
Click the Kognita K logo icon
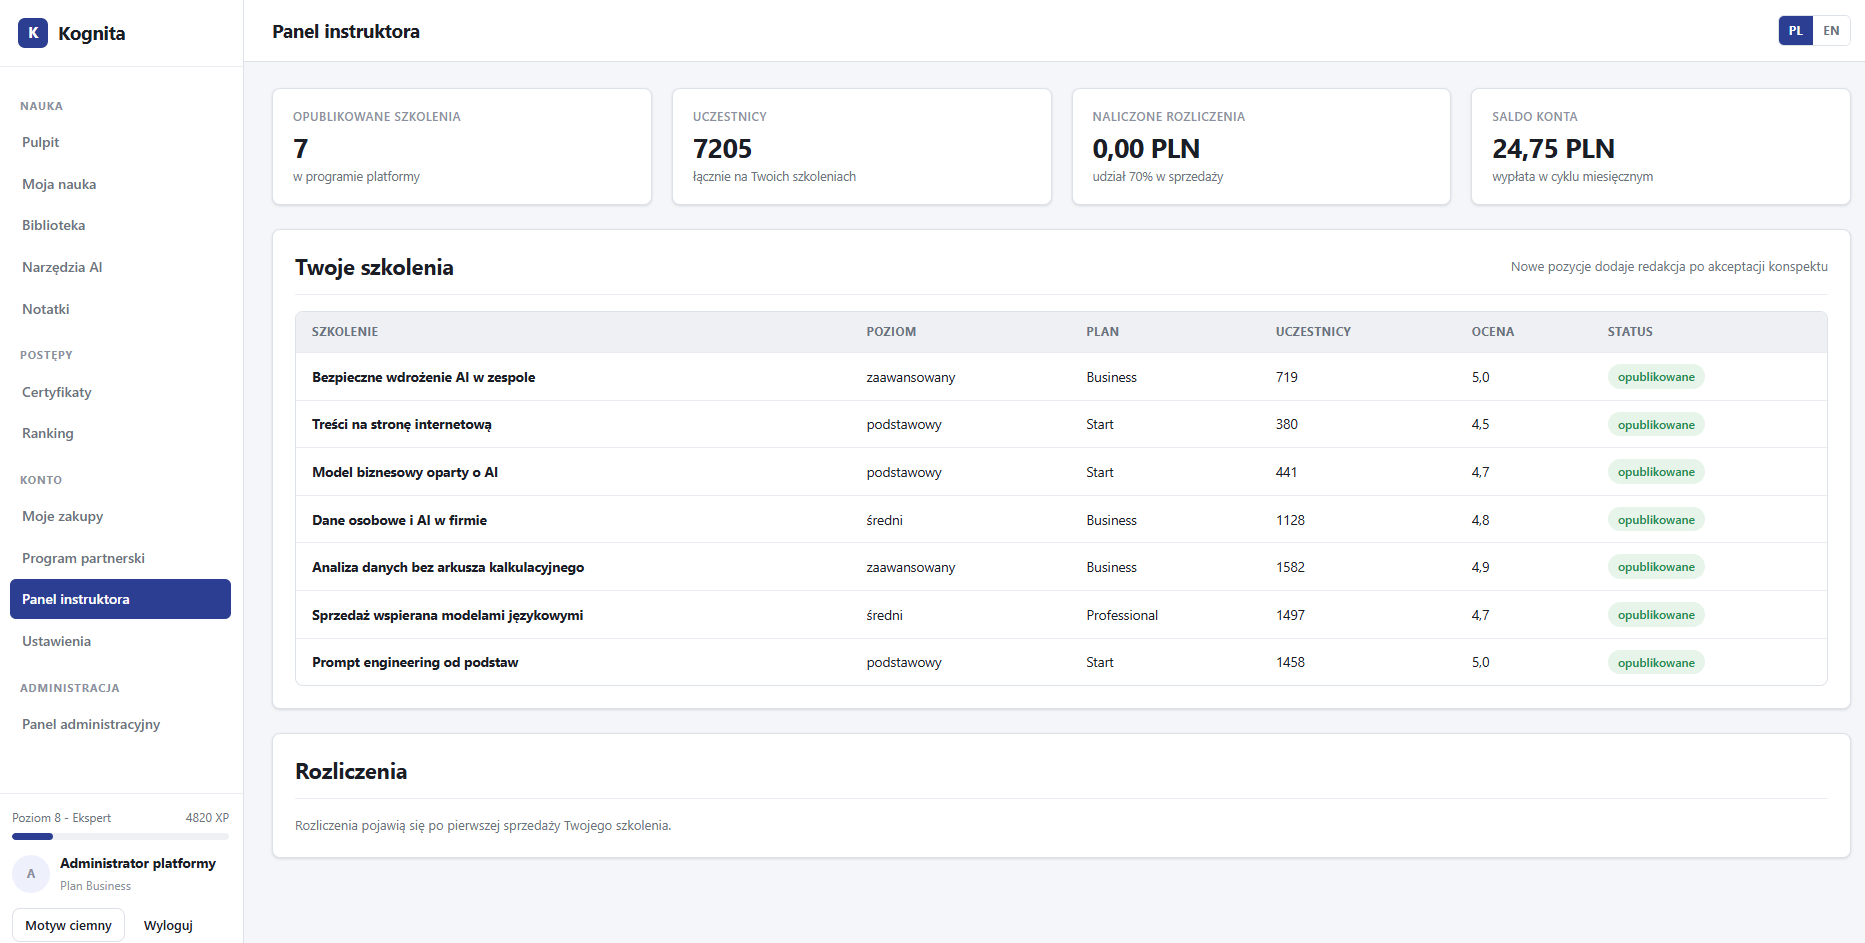33,33
